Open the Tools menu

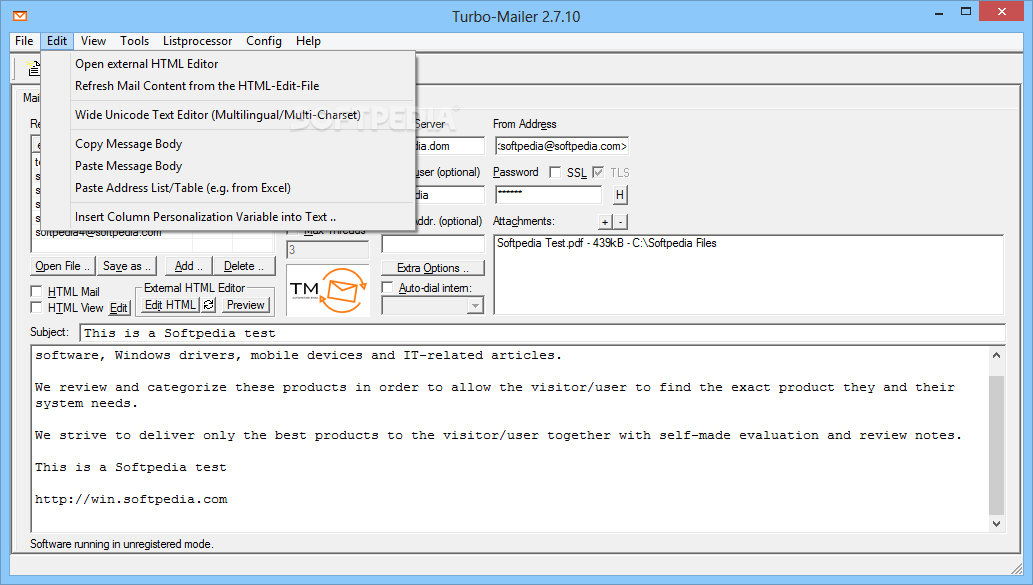134,41
